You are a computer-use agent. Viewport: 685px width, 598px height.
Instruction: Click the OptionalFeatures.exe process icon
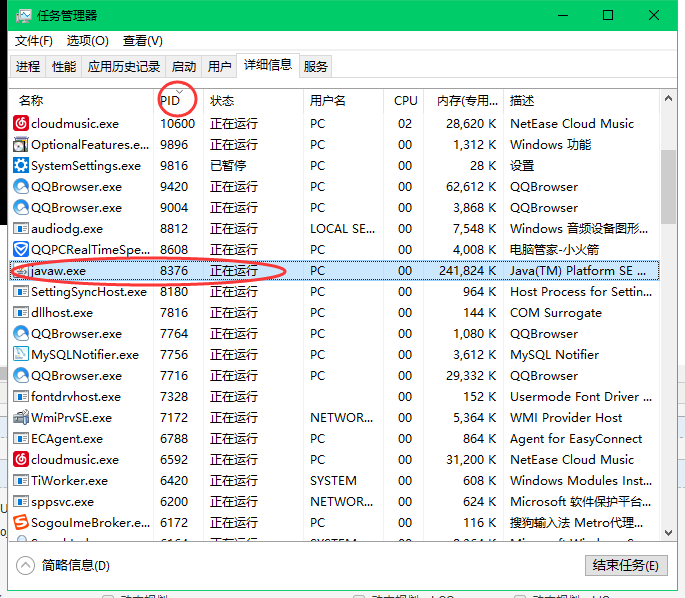(21, 145)
